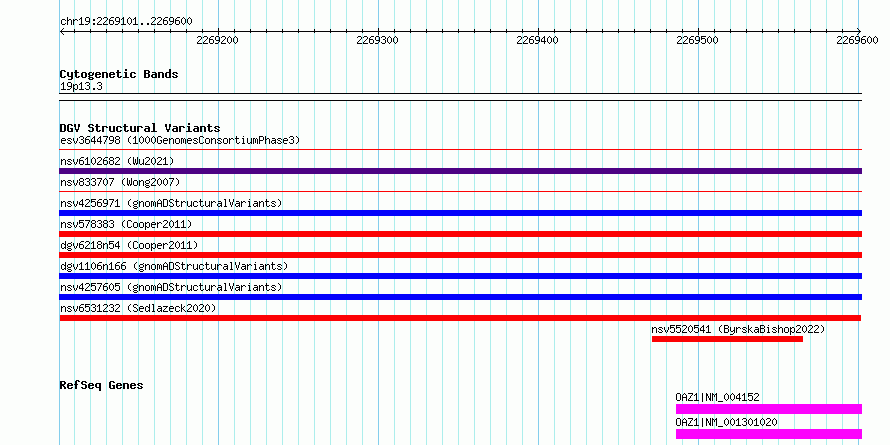Click the short red nsv5520541 bar
The width and height of the screenshot is (890, 445).
coord(727,339)
